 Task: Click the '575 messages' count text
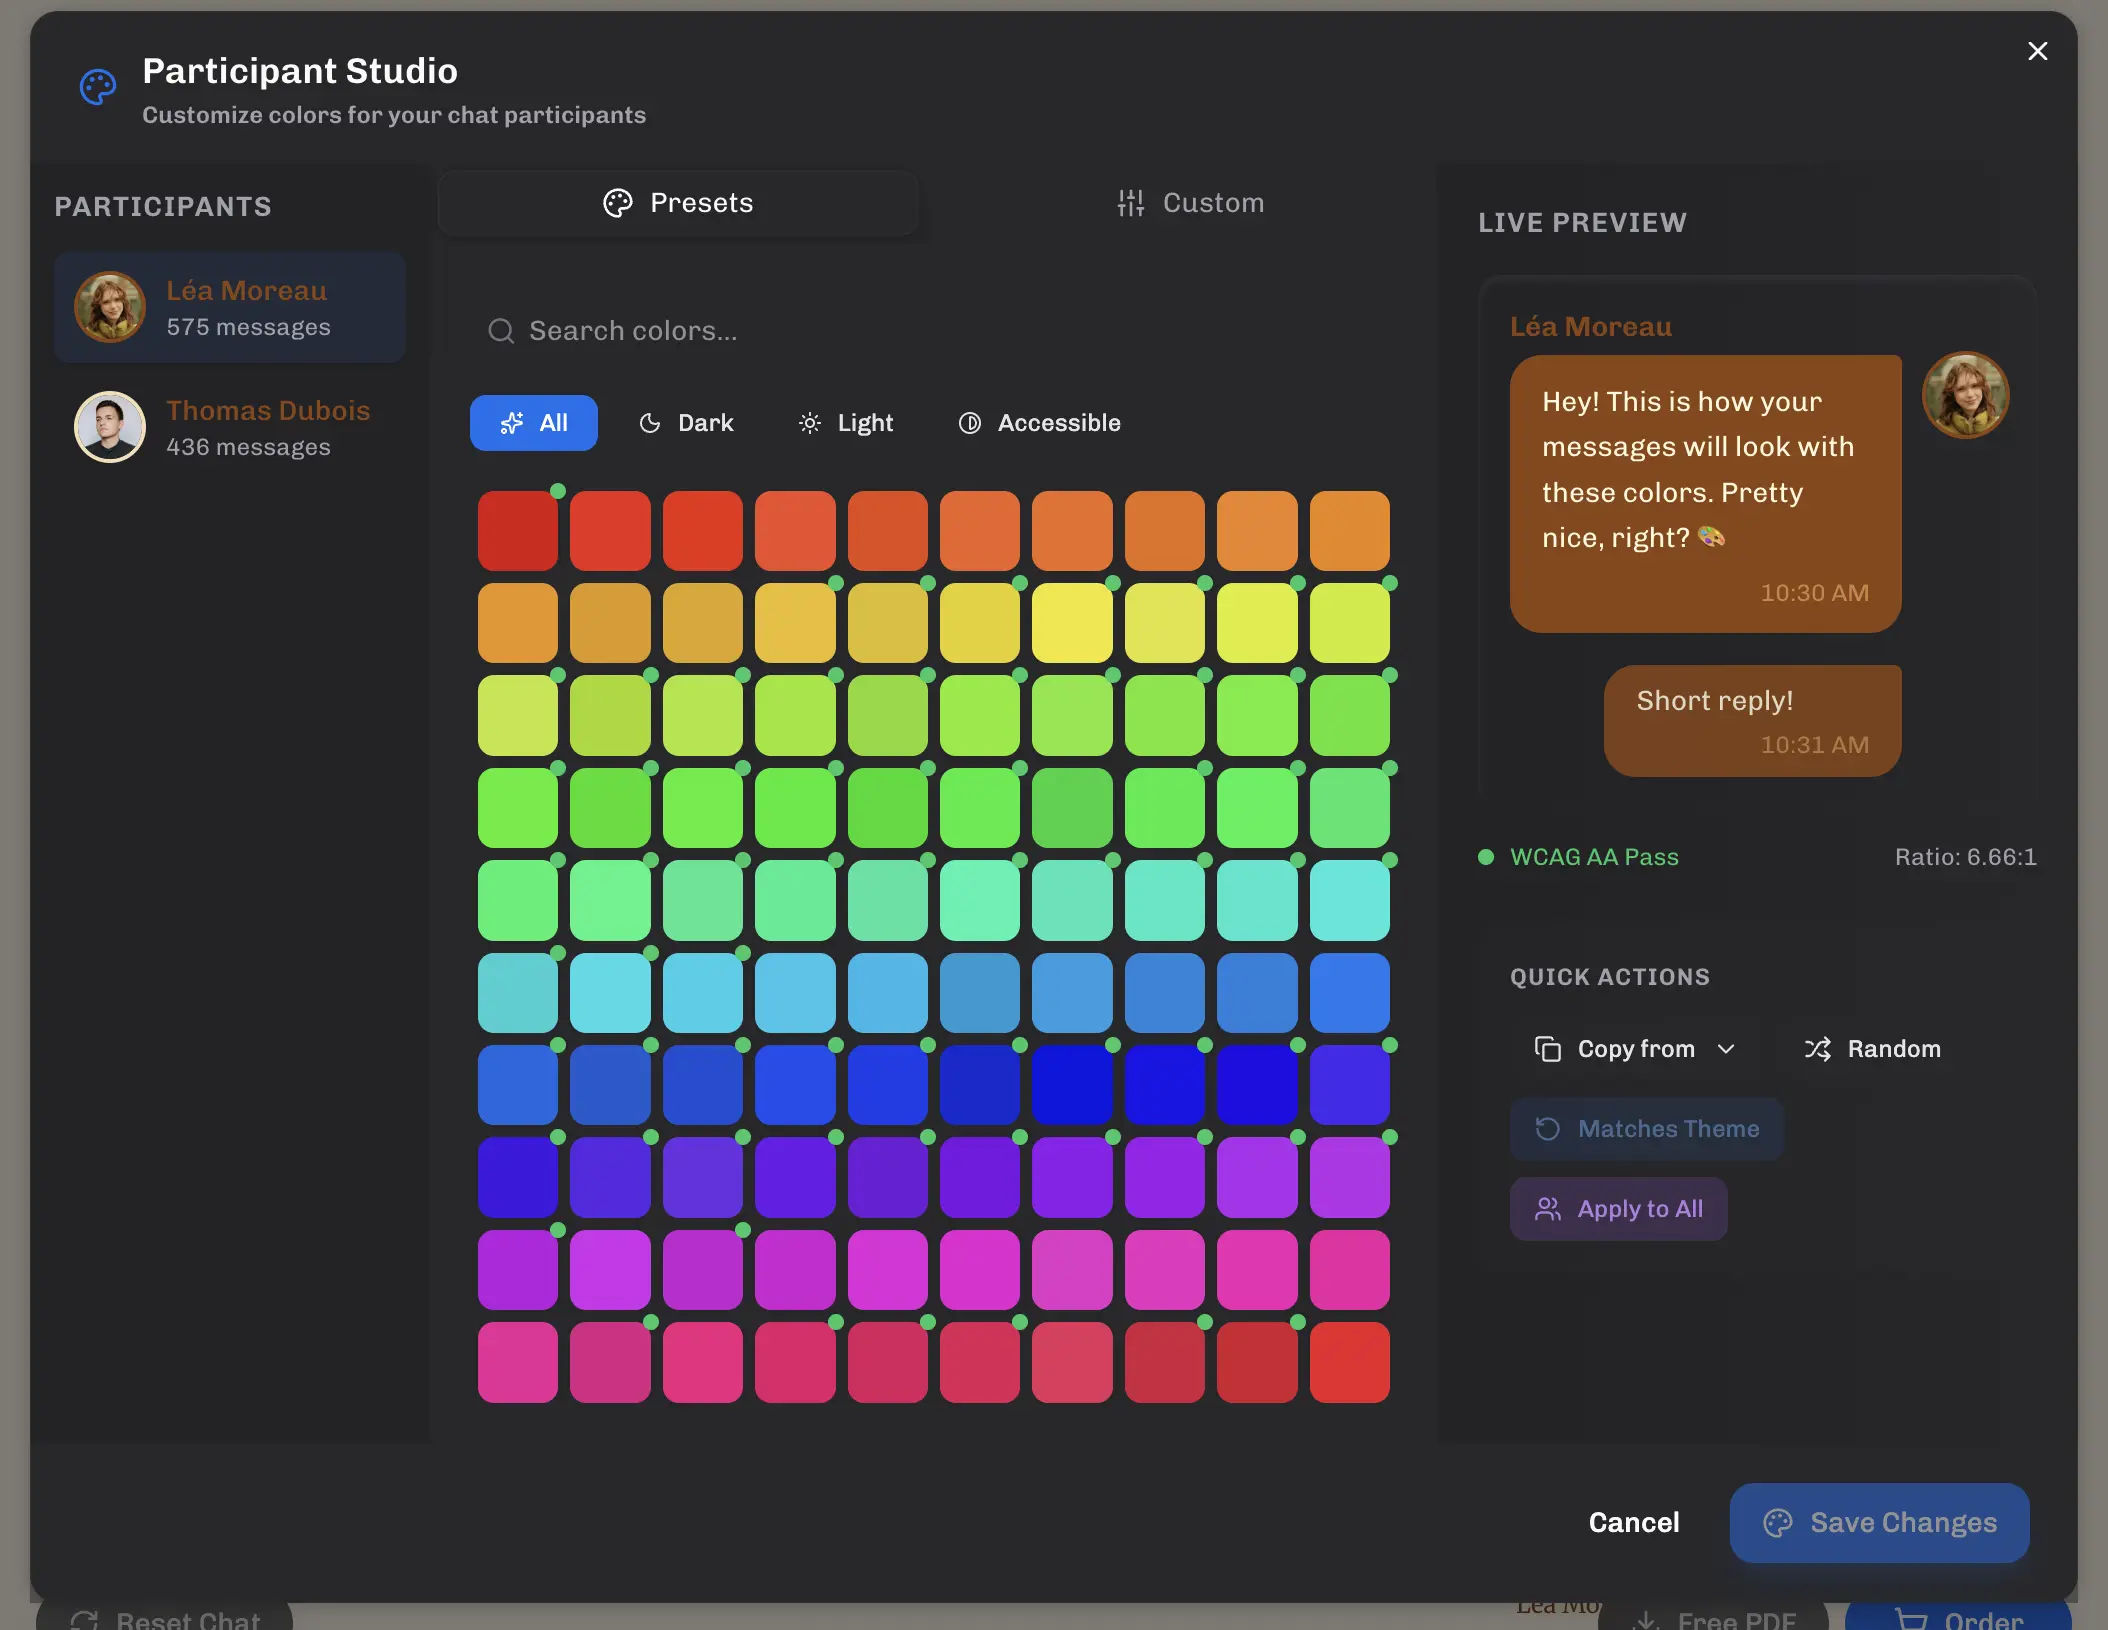click(248, 327)
